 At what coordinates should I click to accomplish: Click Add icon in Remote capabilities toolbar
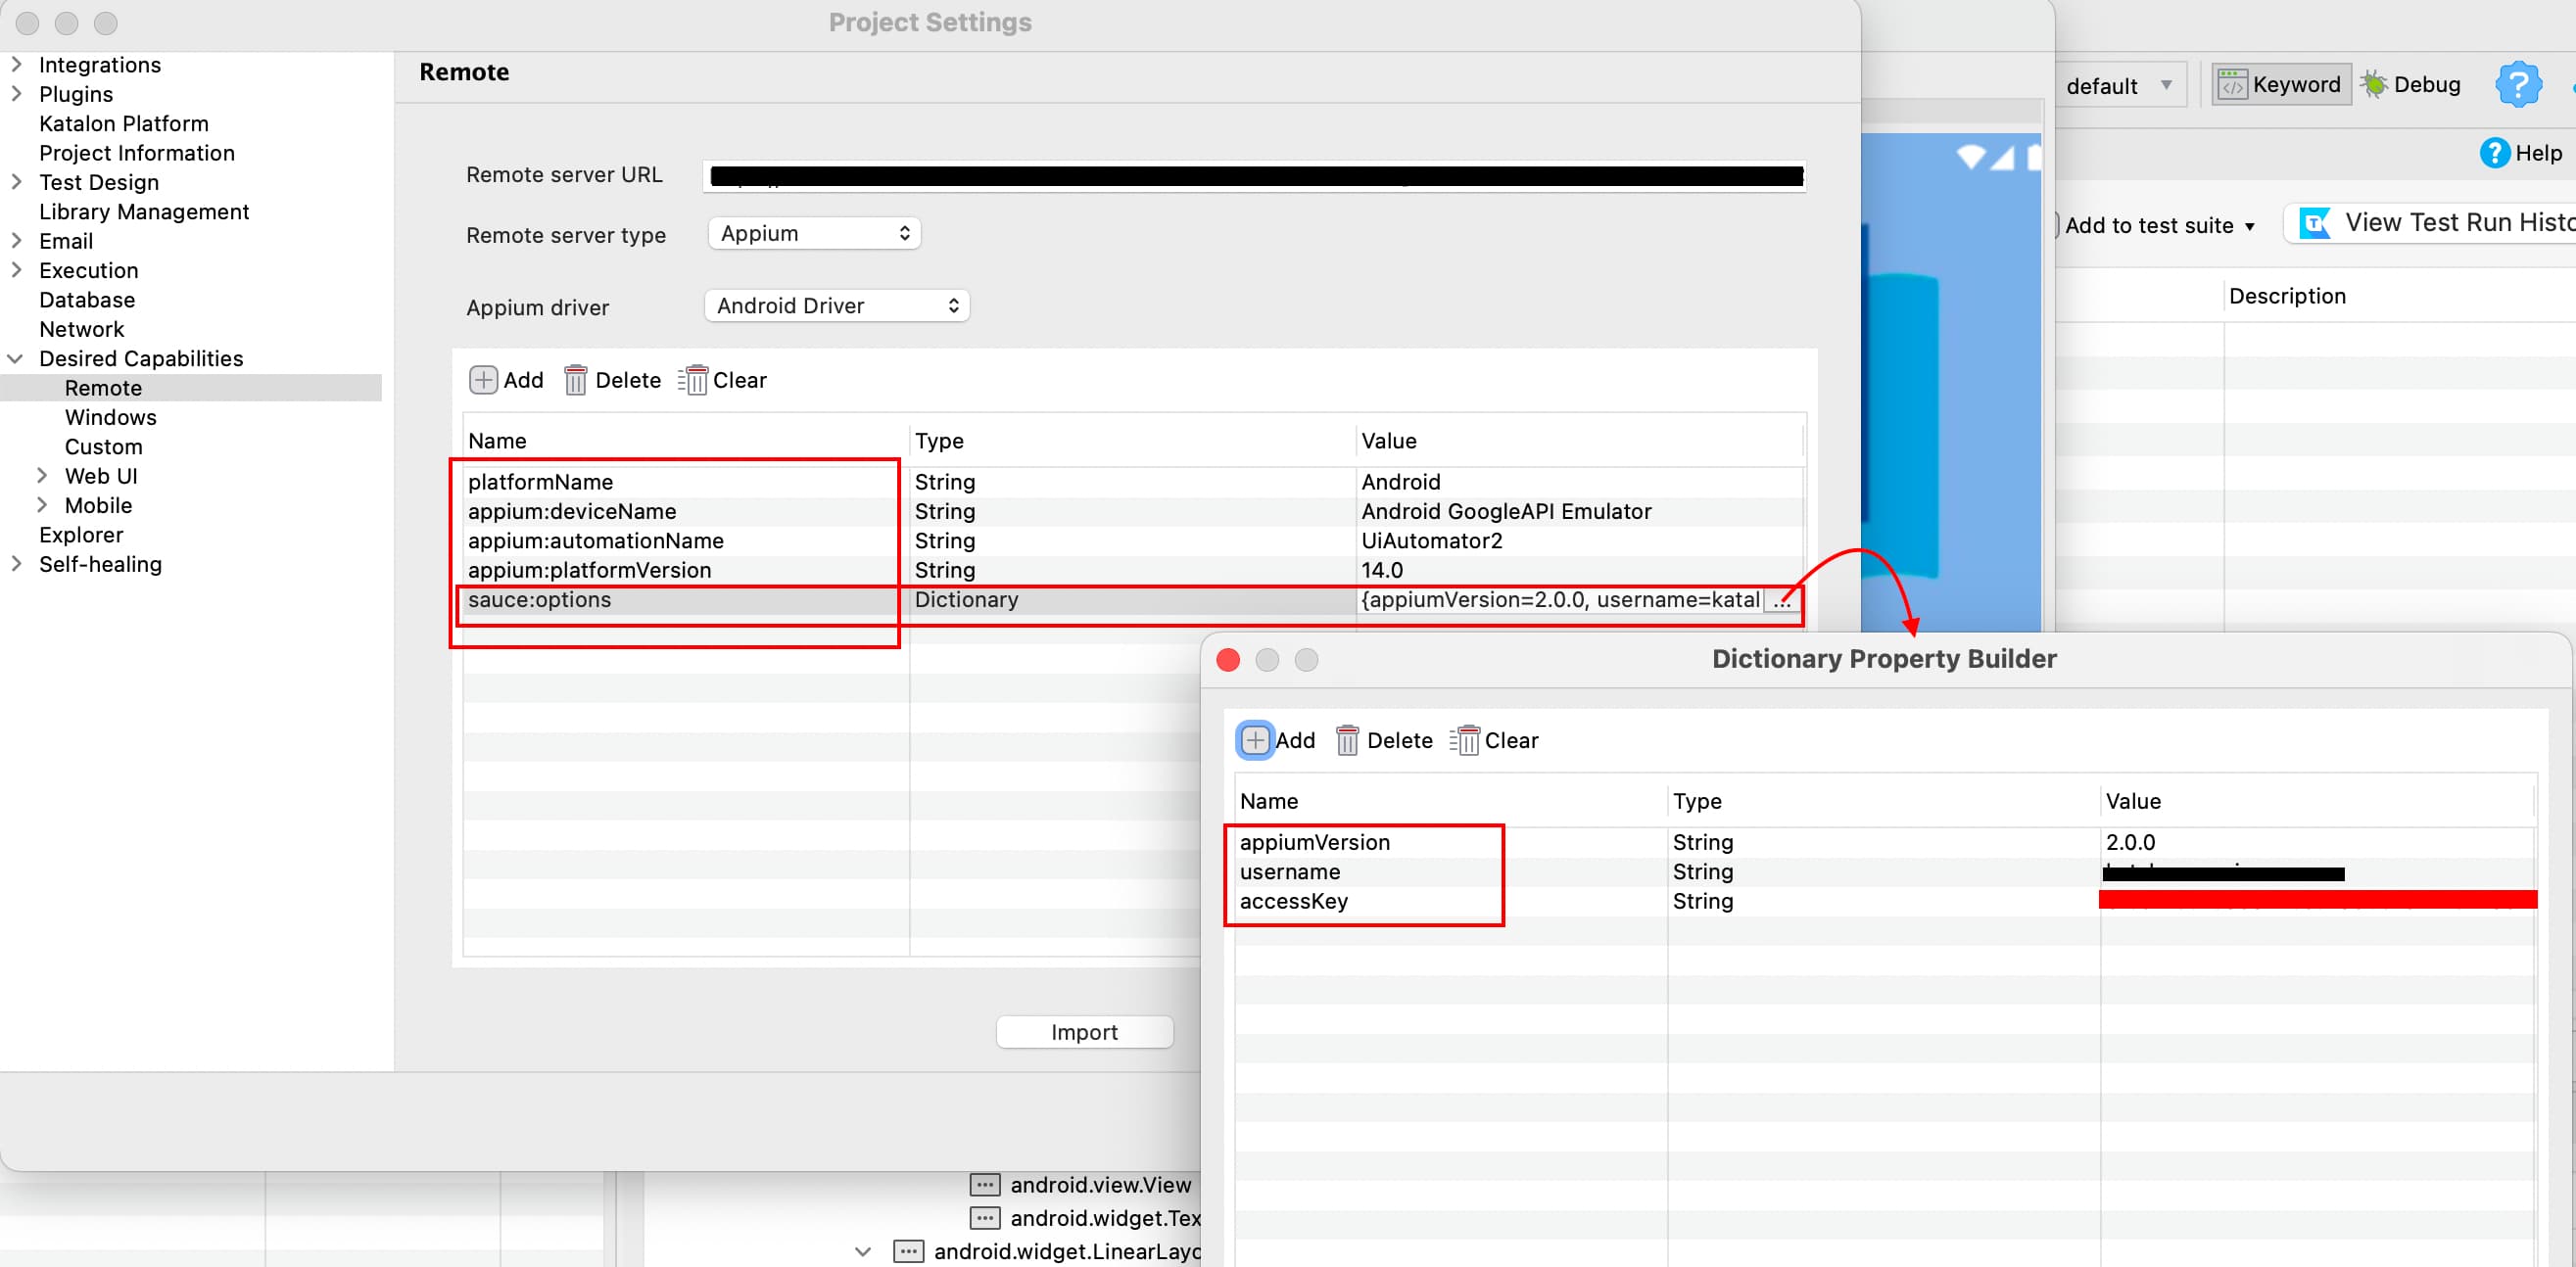pos(483,380)
